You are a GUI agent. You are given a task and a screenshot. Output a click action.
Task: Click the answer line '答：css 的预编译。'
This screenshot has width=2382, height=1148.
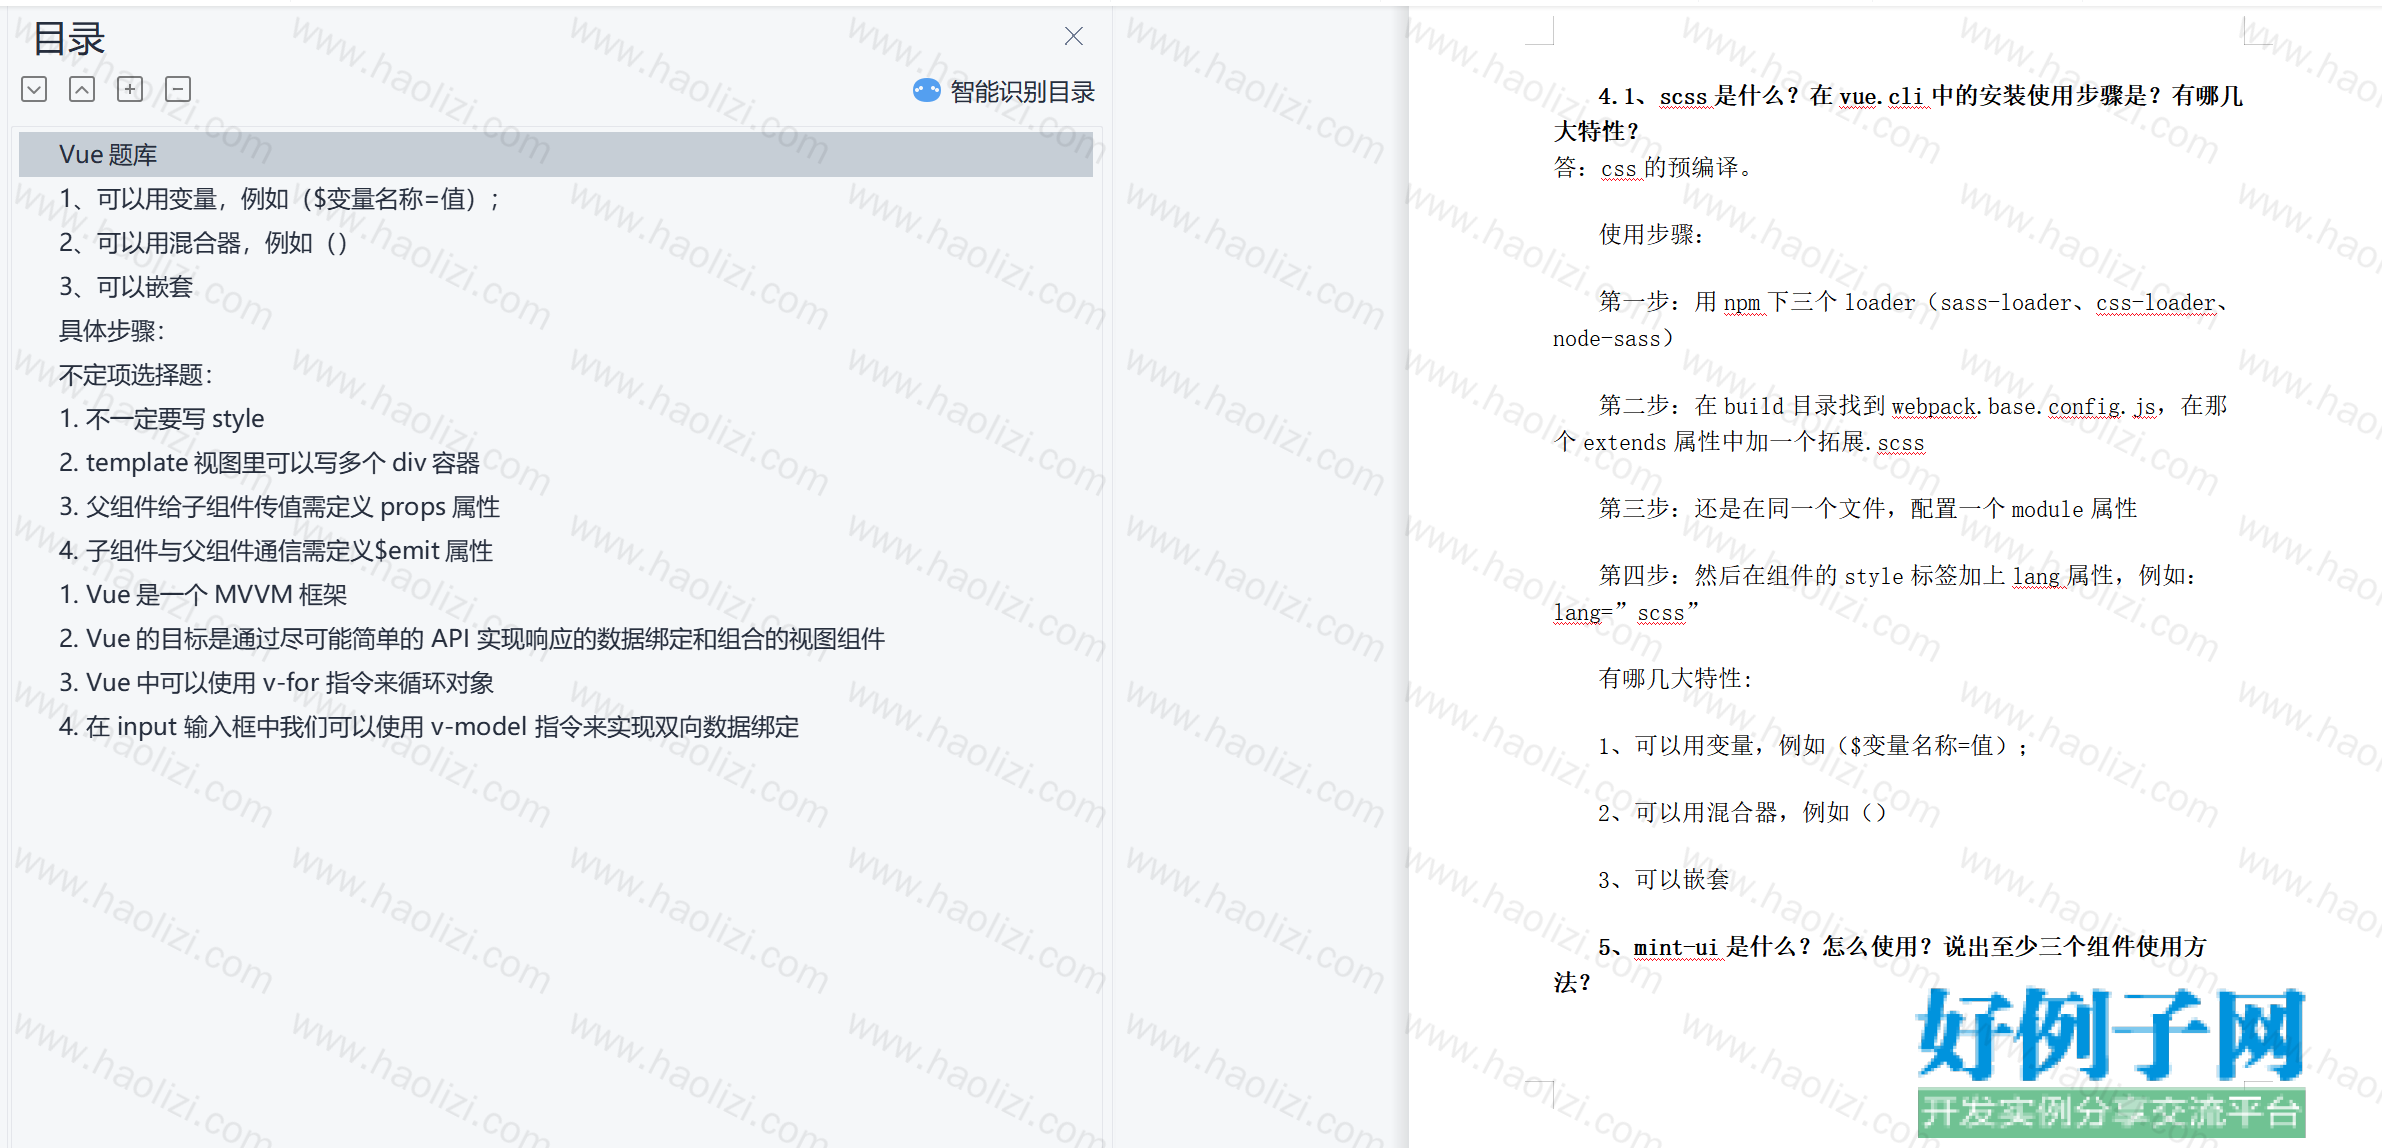click(x=1653, y=168)
